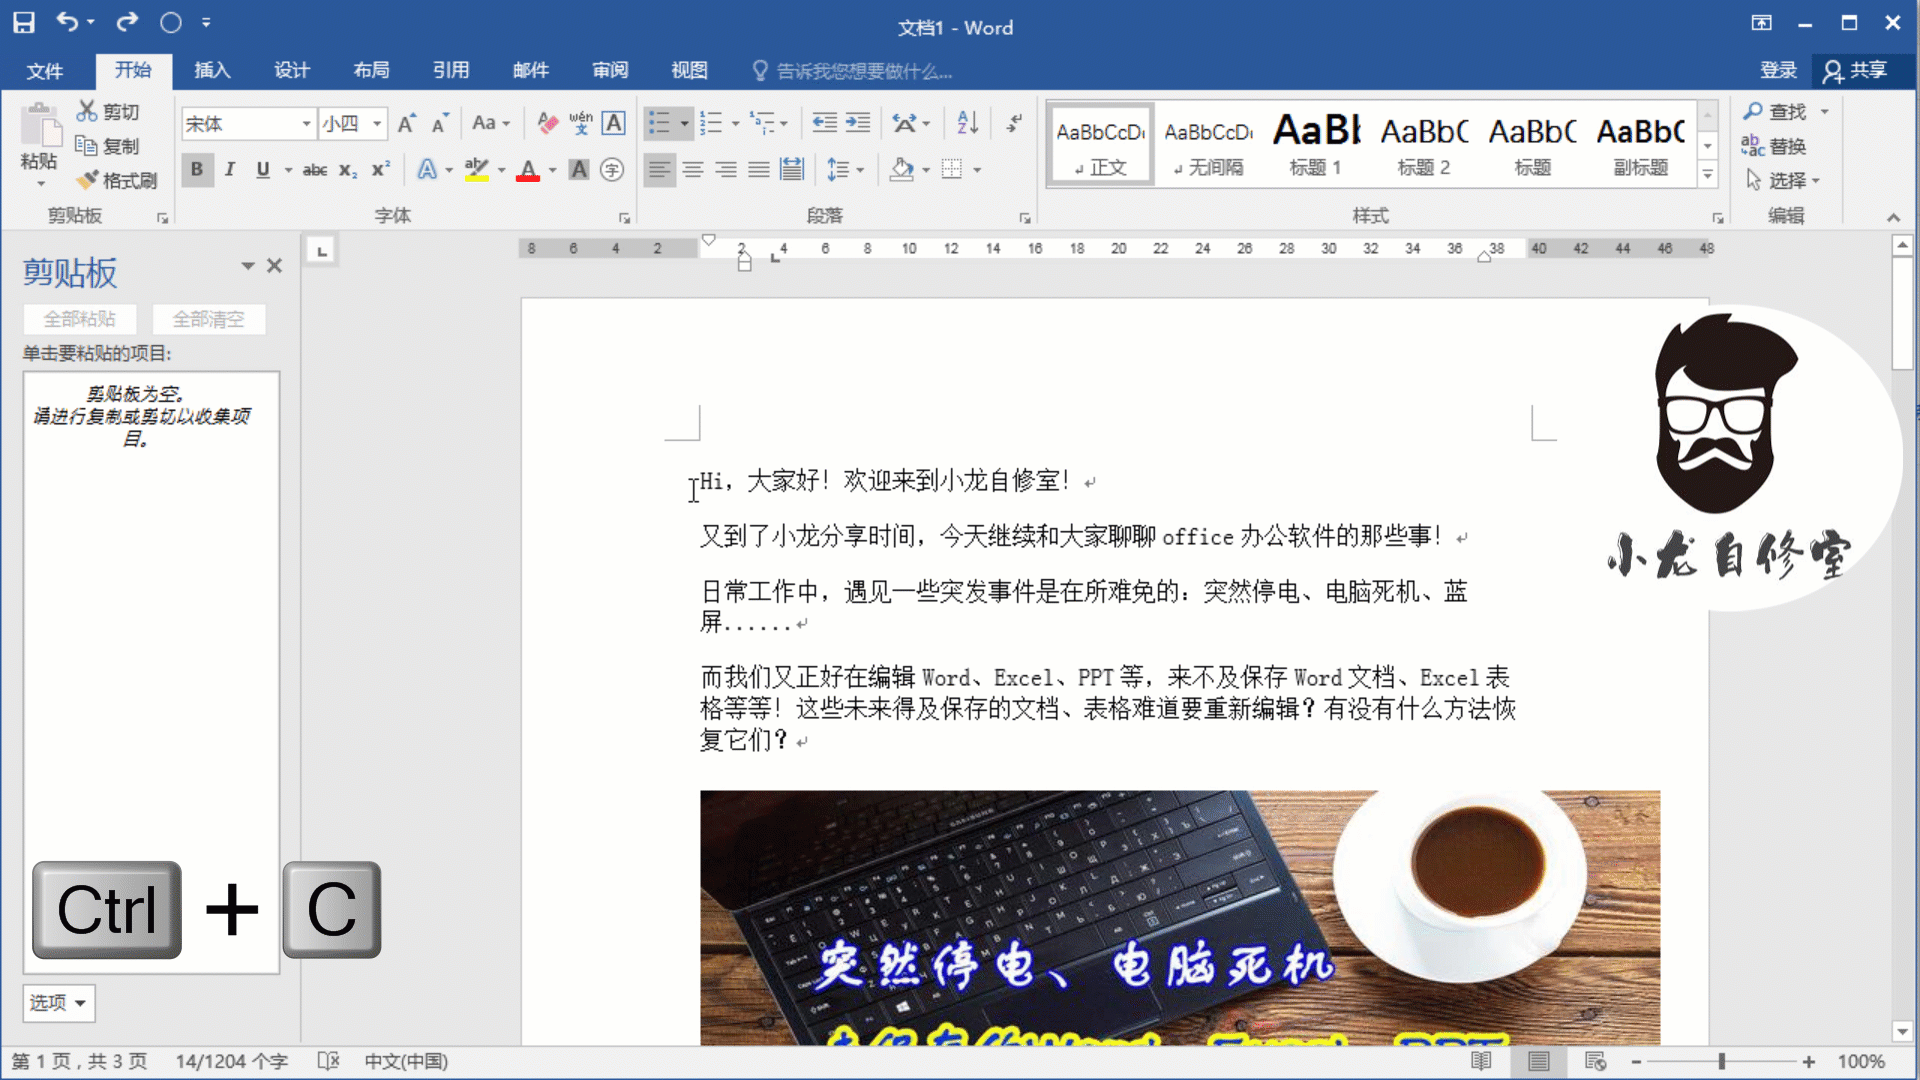The width and height of the screenshot is (1920, 1080).
Task: Click the zoom slider handle
Action: coord(1722,1061)
